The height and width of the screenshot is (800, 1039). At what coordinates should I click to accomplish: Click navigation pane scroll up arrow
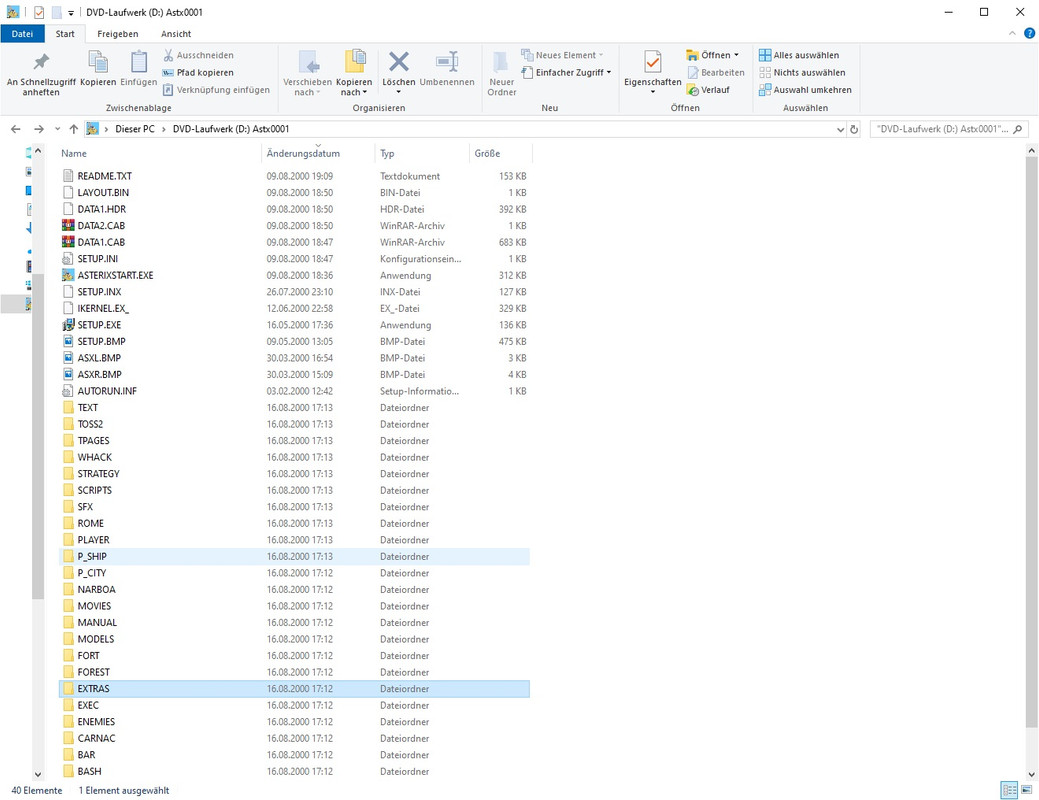(x=38, y=152)
